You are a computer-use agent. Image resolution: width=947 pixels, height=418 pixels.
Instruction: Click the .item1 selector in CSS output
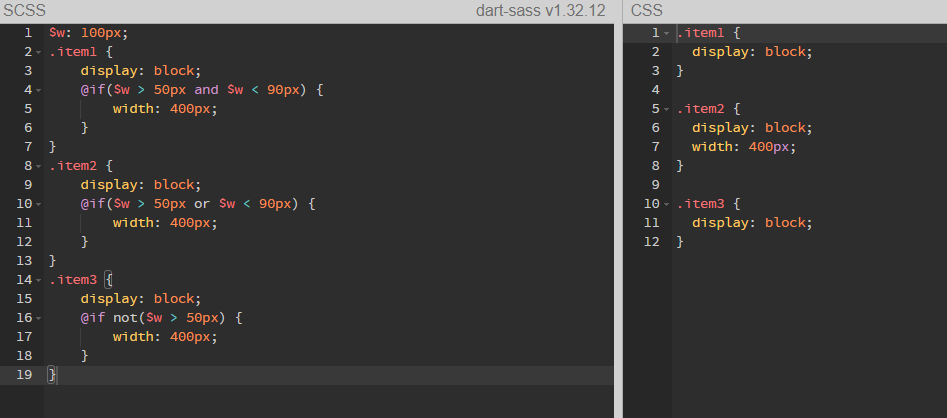(700, 33)
